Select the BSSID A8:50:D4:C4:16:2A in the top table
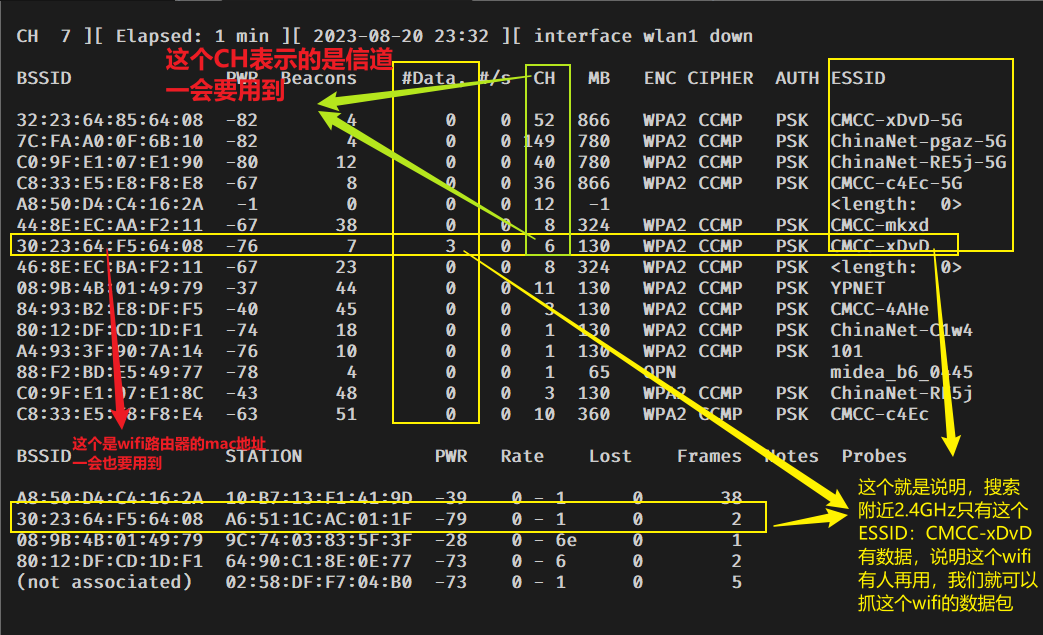This screenshot has height=635, width=1043. pyautogui.click(x=110, y=204)
